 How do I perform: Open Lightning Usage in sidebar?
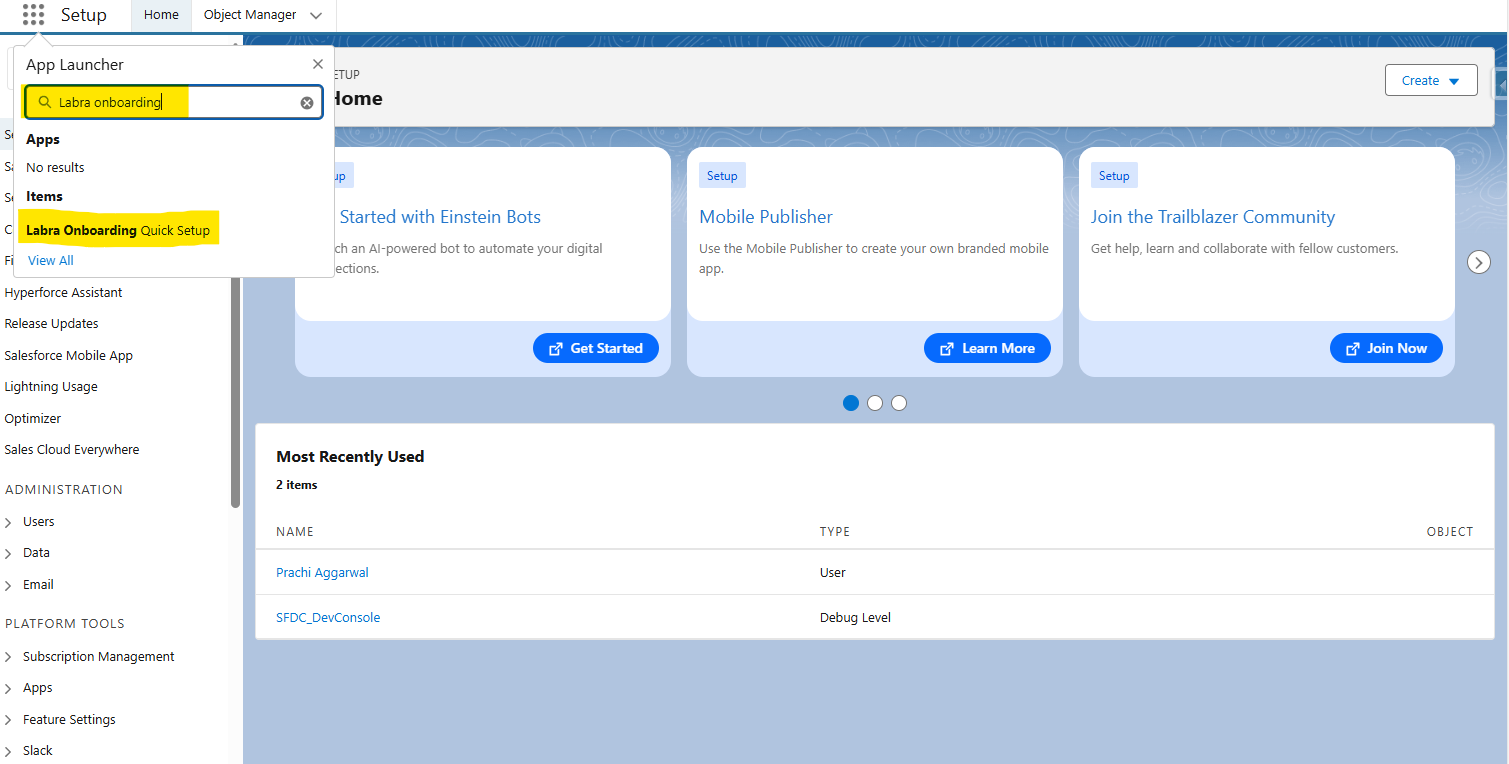click(51, 387)
